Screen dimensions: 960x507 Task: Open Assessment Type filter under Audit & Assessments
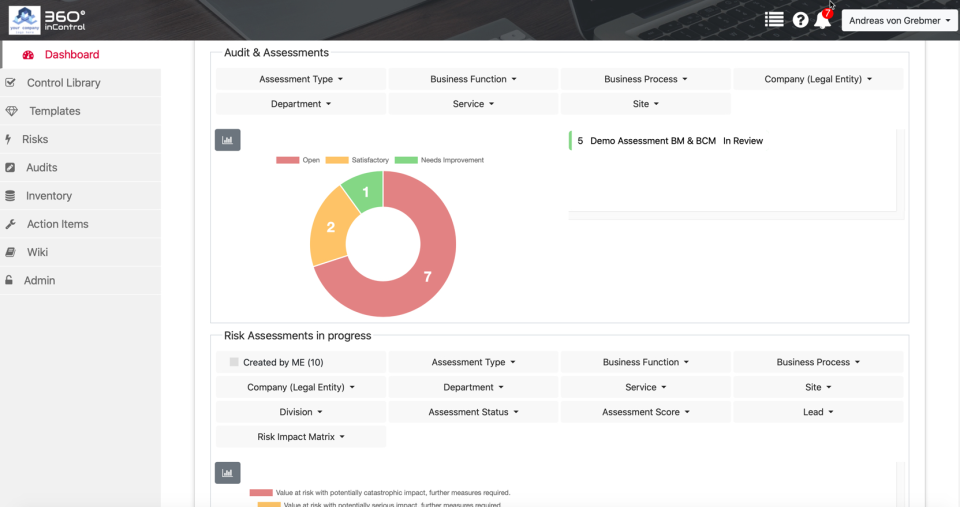coord(301,79)
